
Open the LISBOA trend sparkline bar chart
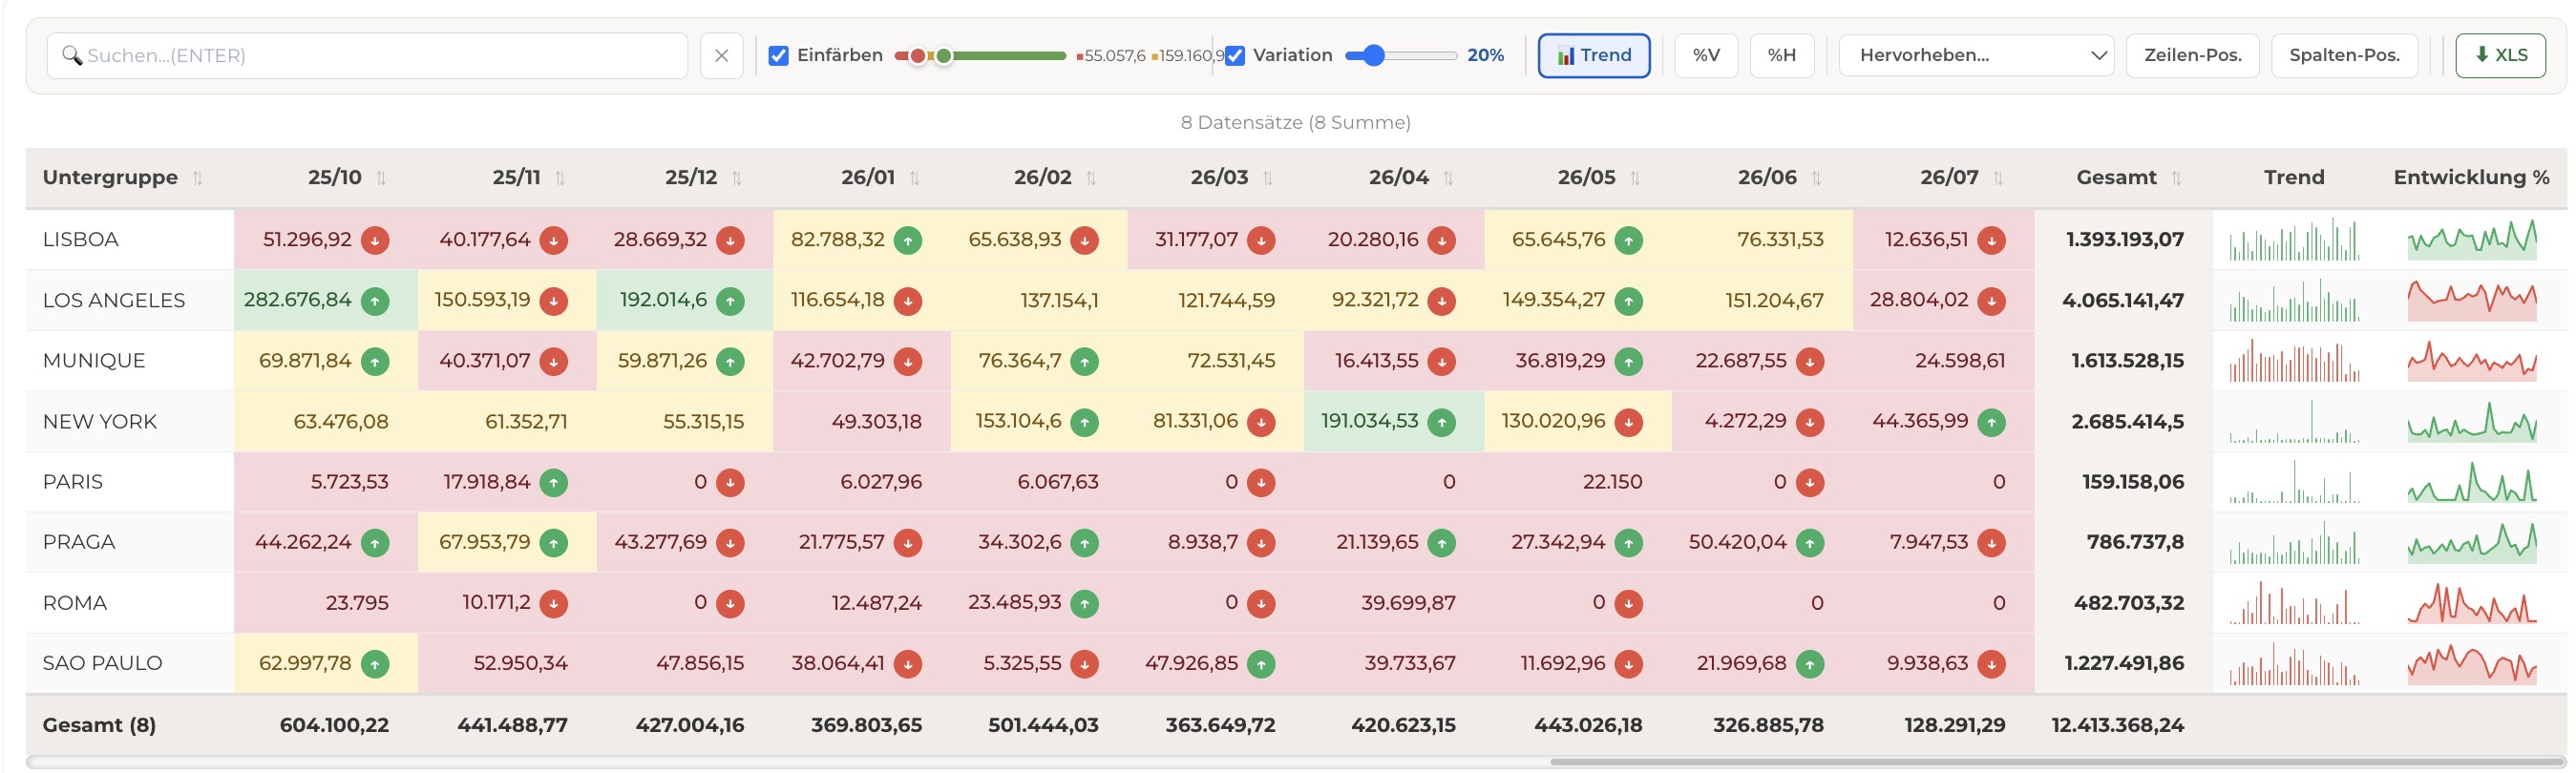point(2293,240)
